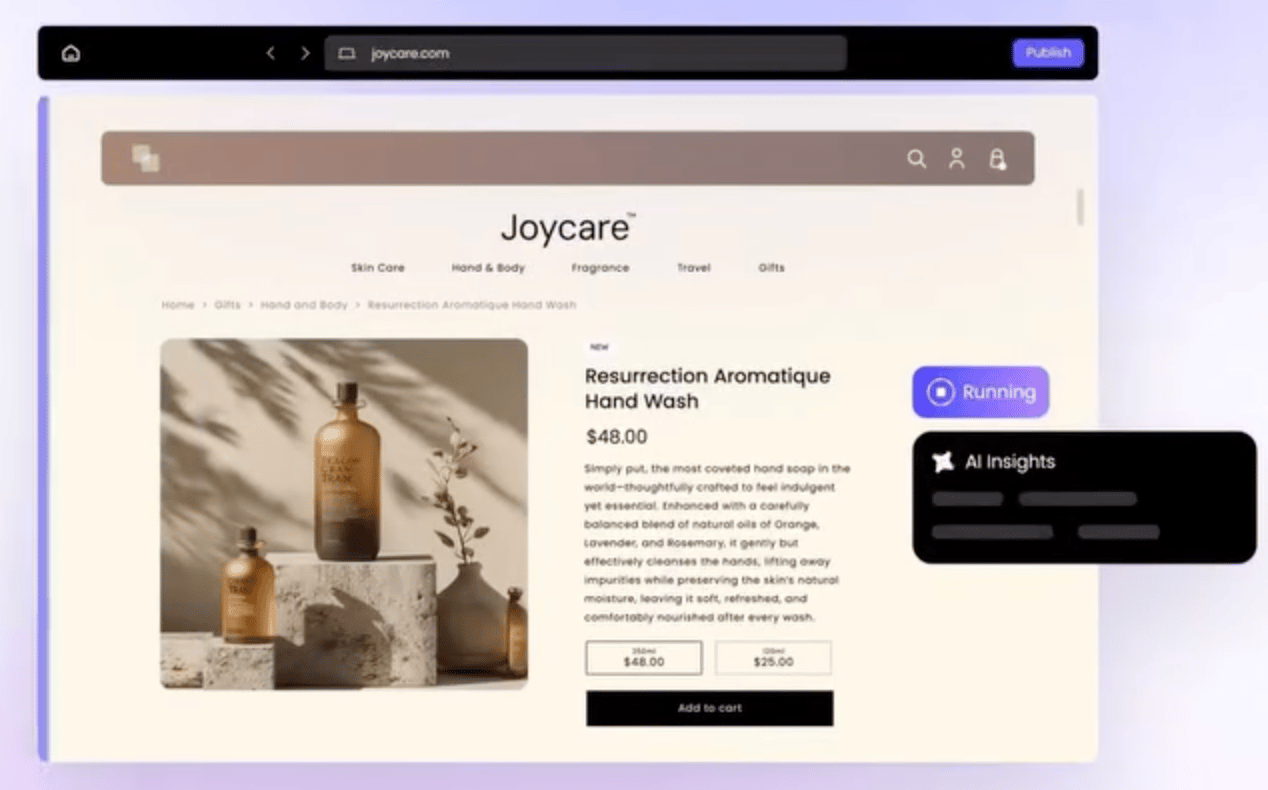Click the NEW badge
The image size is (1268, 790).
click(599, 347)
